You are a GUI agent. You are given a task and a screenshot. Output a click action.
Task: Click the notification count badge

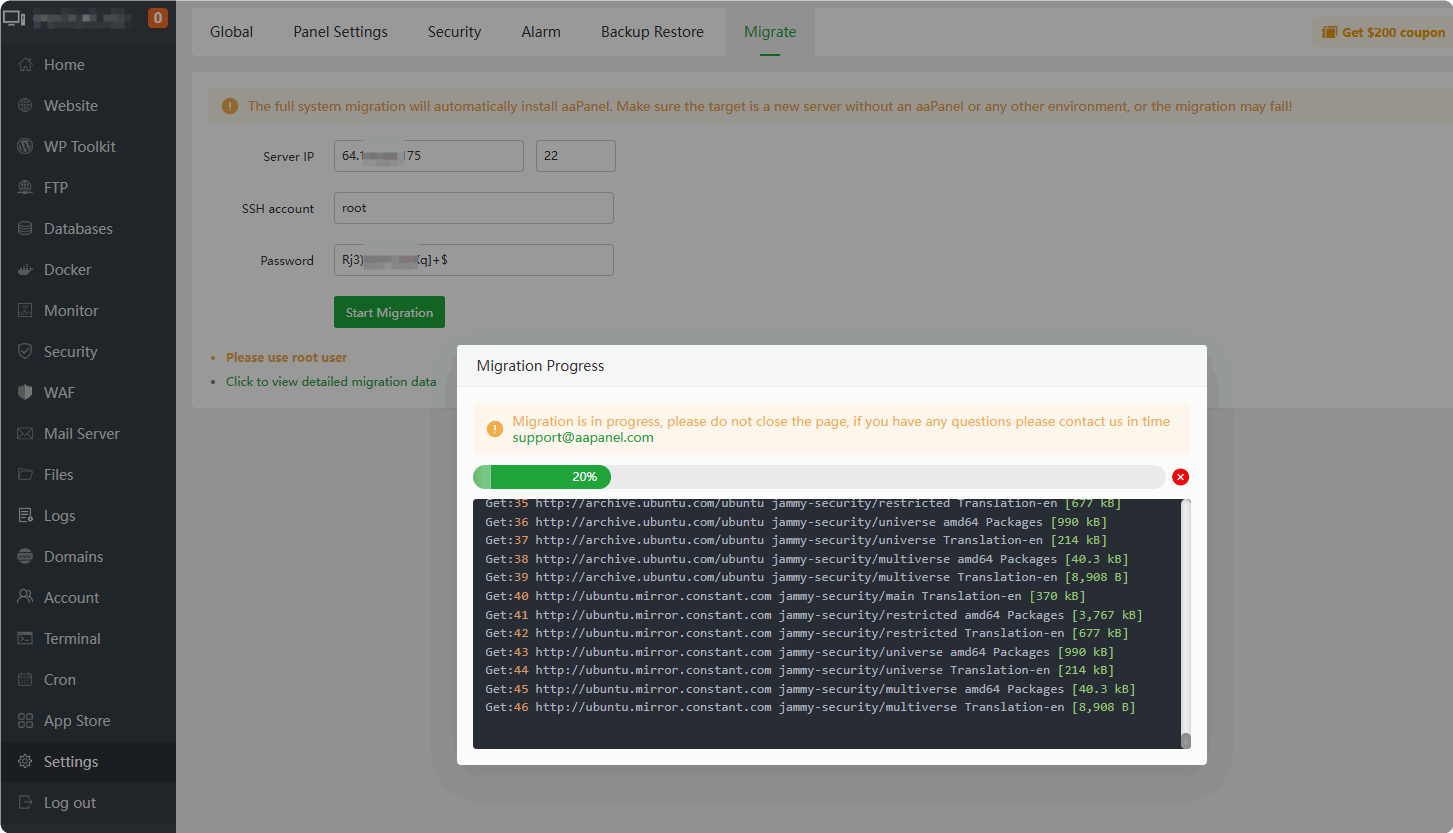tap(157, 18)
